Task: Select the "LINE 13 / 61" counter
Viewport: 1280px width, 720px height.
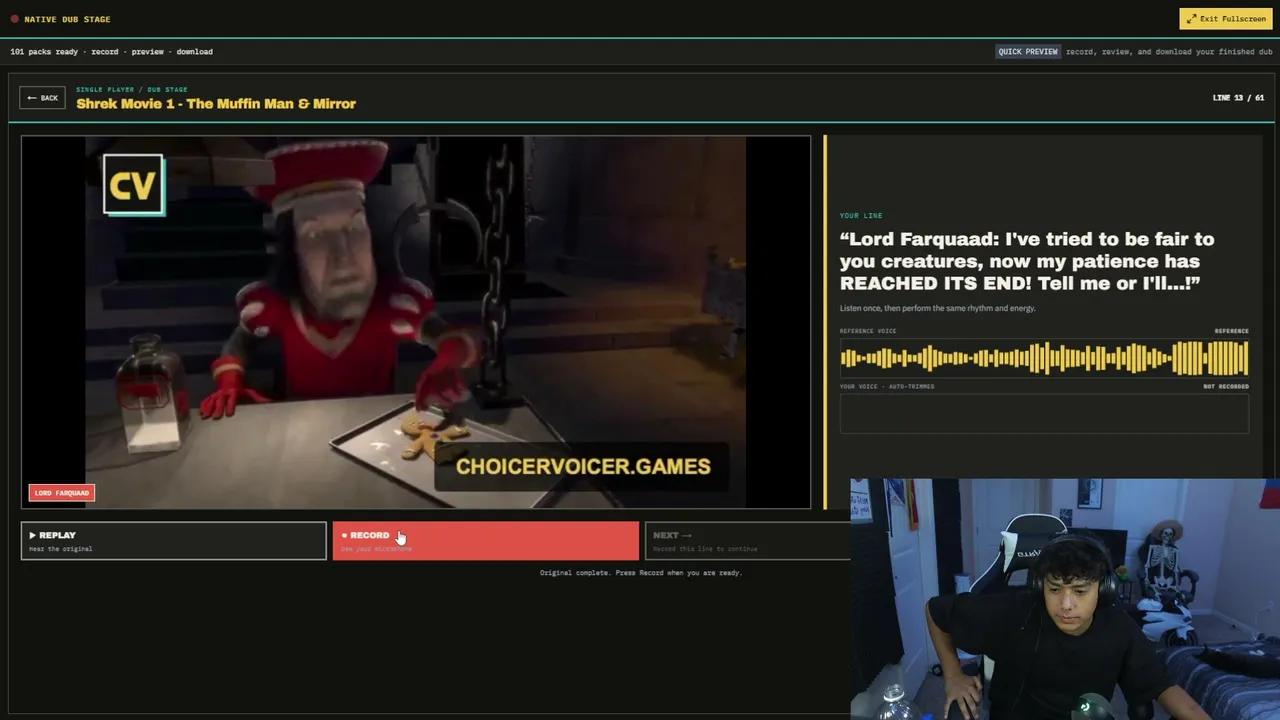Action: [1238, 98]
